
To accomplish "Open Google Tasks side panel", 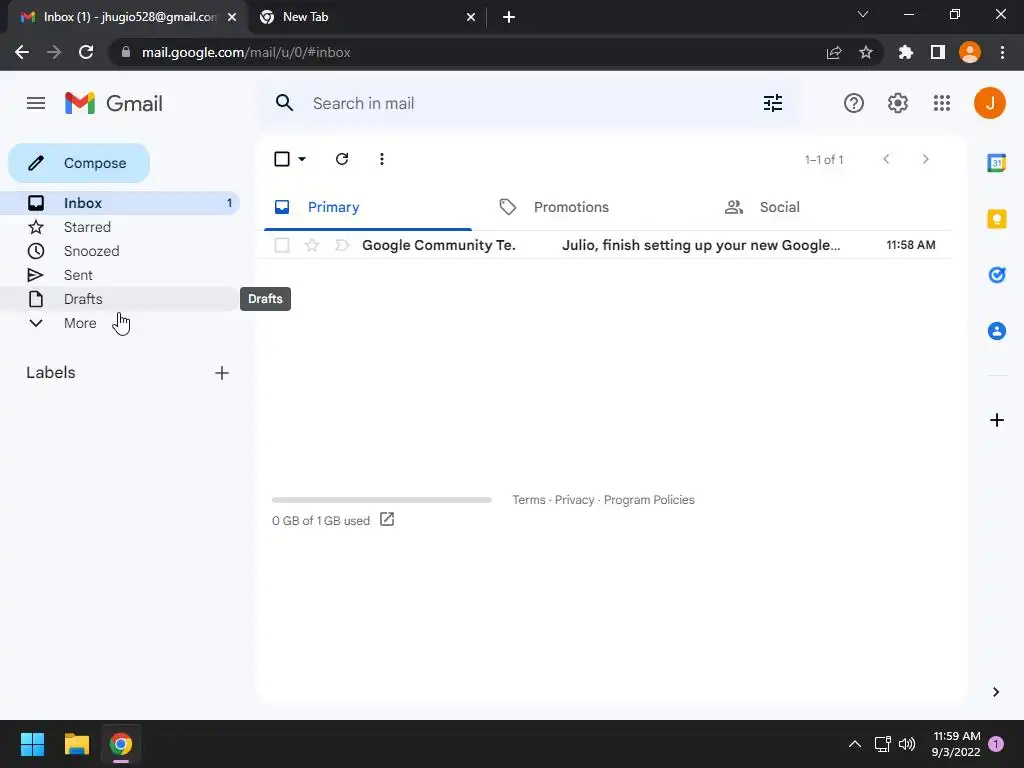I will 997,275.
